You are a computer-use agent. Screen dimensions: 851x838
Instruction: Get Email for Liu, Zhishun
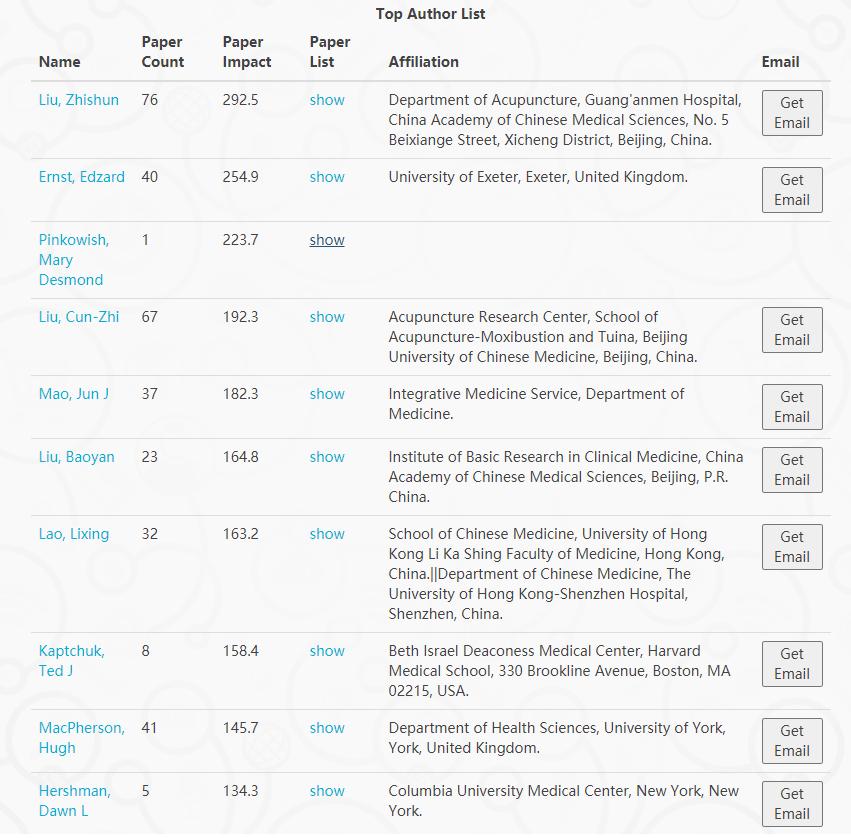[x=792, y=113]
